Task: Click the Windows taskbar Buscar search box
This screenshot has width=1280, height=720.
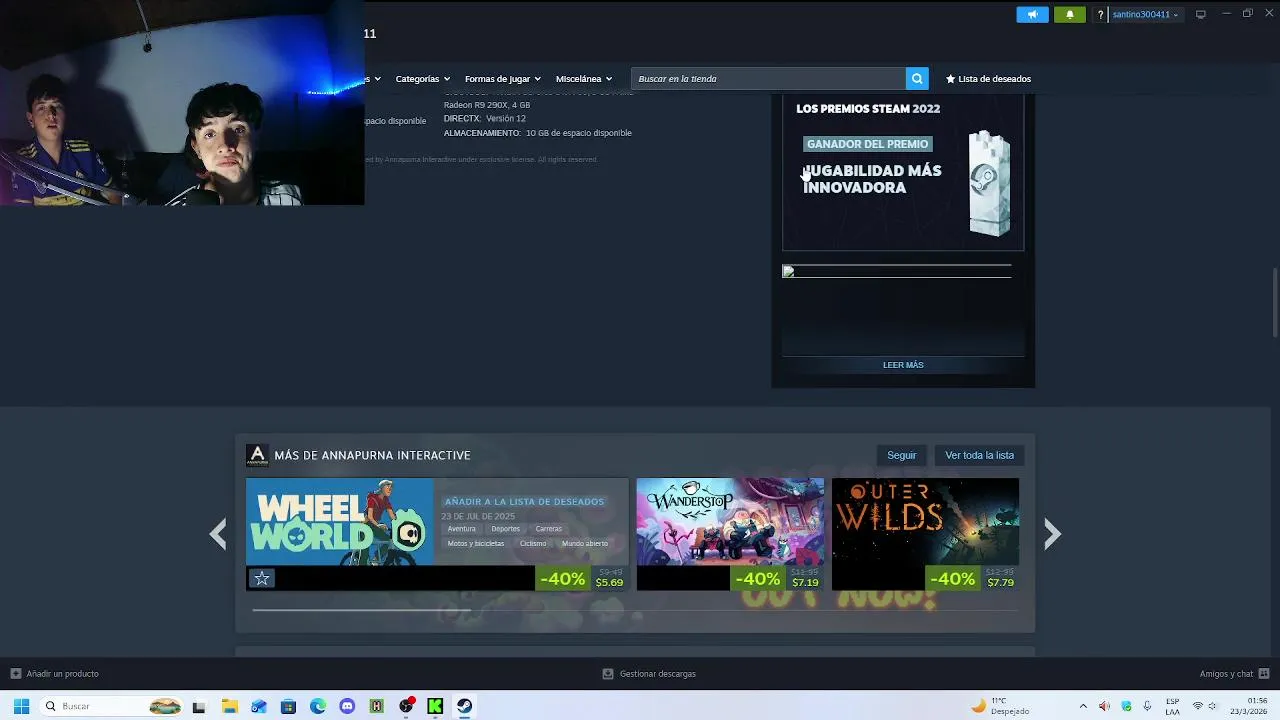Action: [x=113, y=706]
